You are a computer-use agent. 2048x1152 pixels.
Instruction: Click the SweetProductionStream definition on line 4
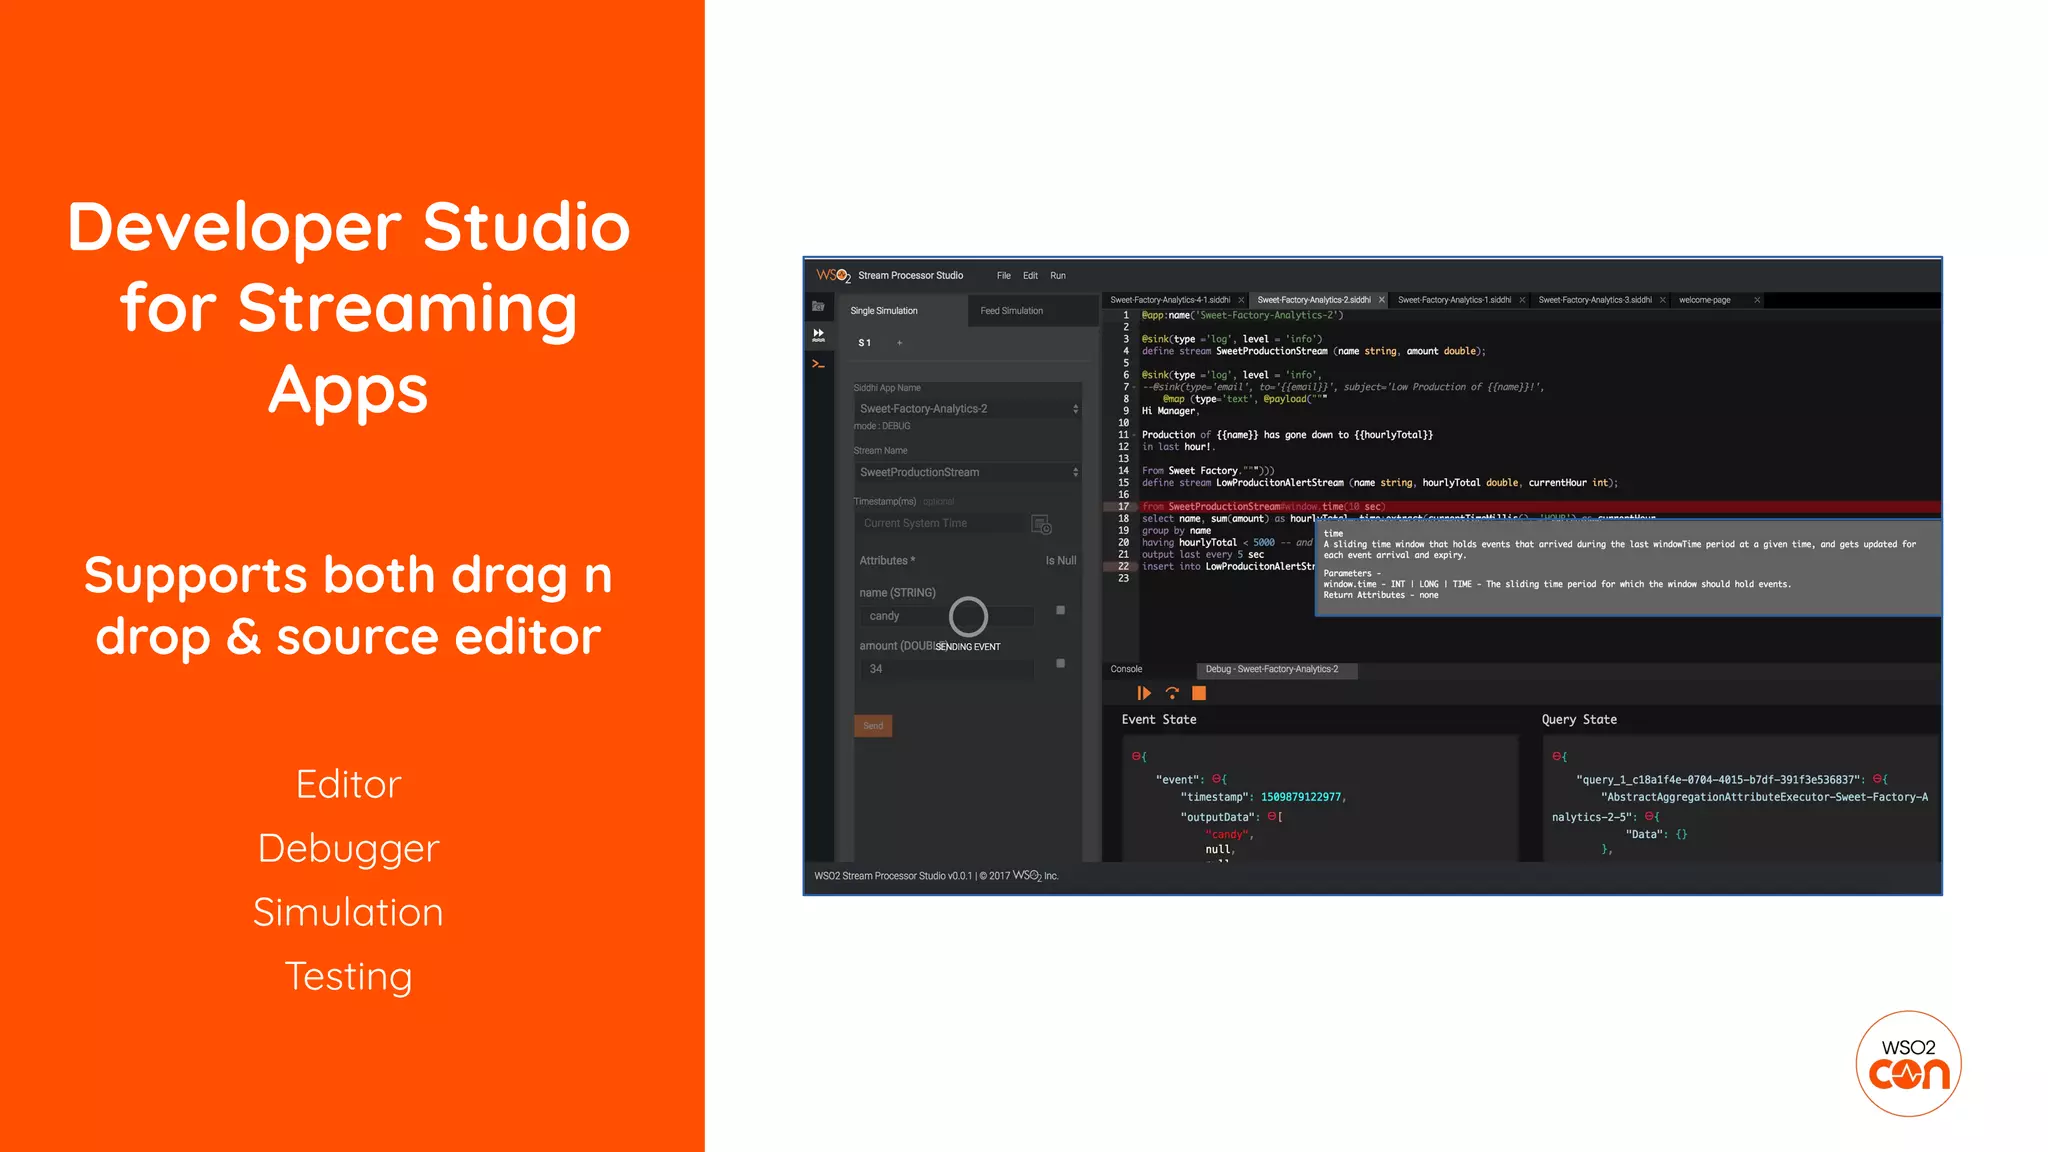(1314, 351)
